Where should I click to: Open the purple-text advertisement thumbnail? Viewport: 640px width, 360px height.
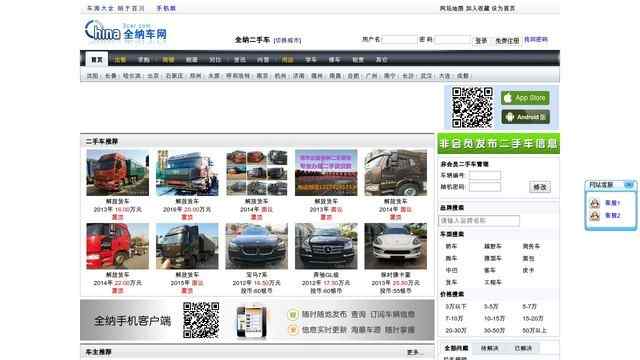pyautogui.click(x=326, y=173)
